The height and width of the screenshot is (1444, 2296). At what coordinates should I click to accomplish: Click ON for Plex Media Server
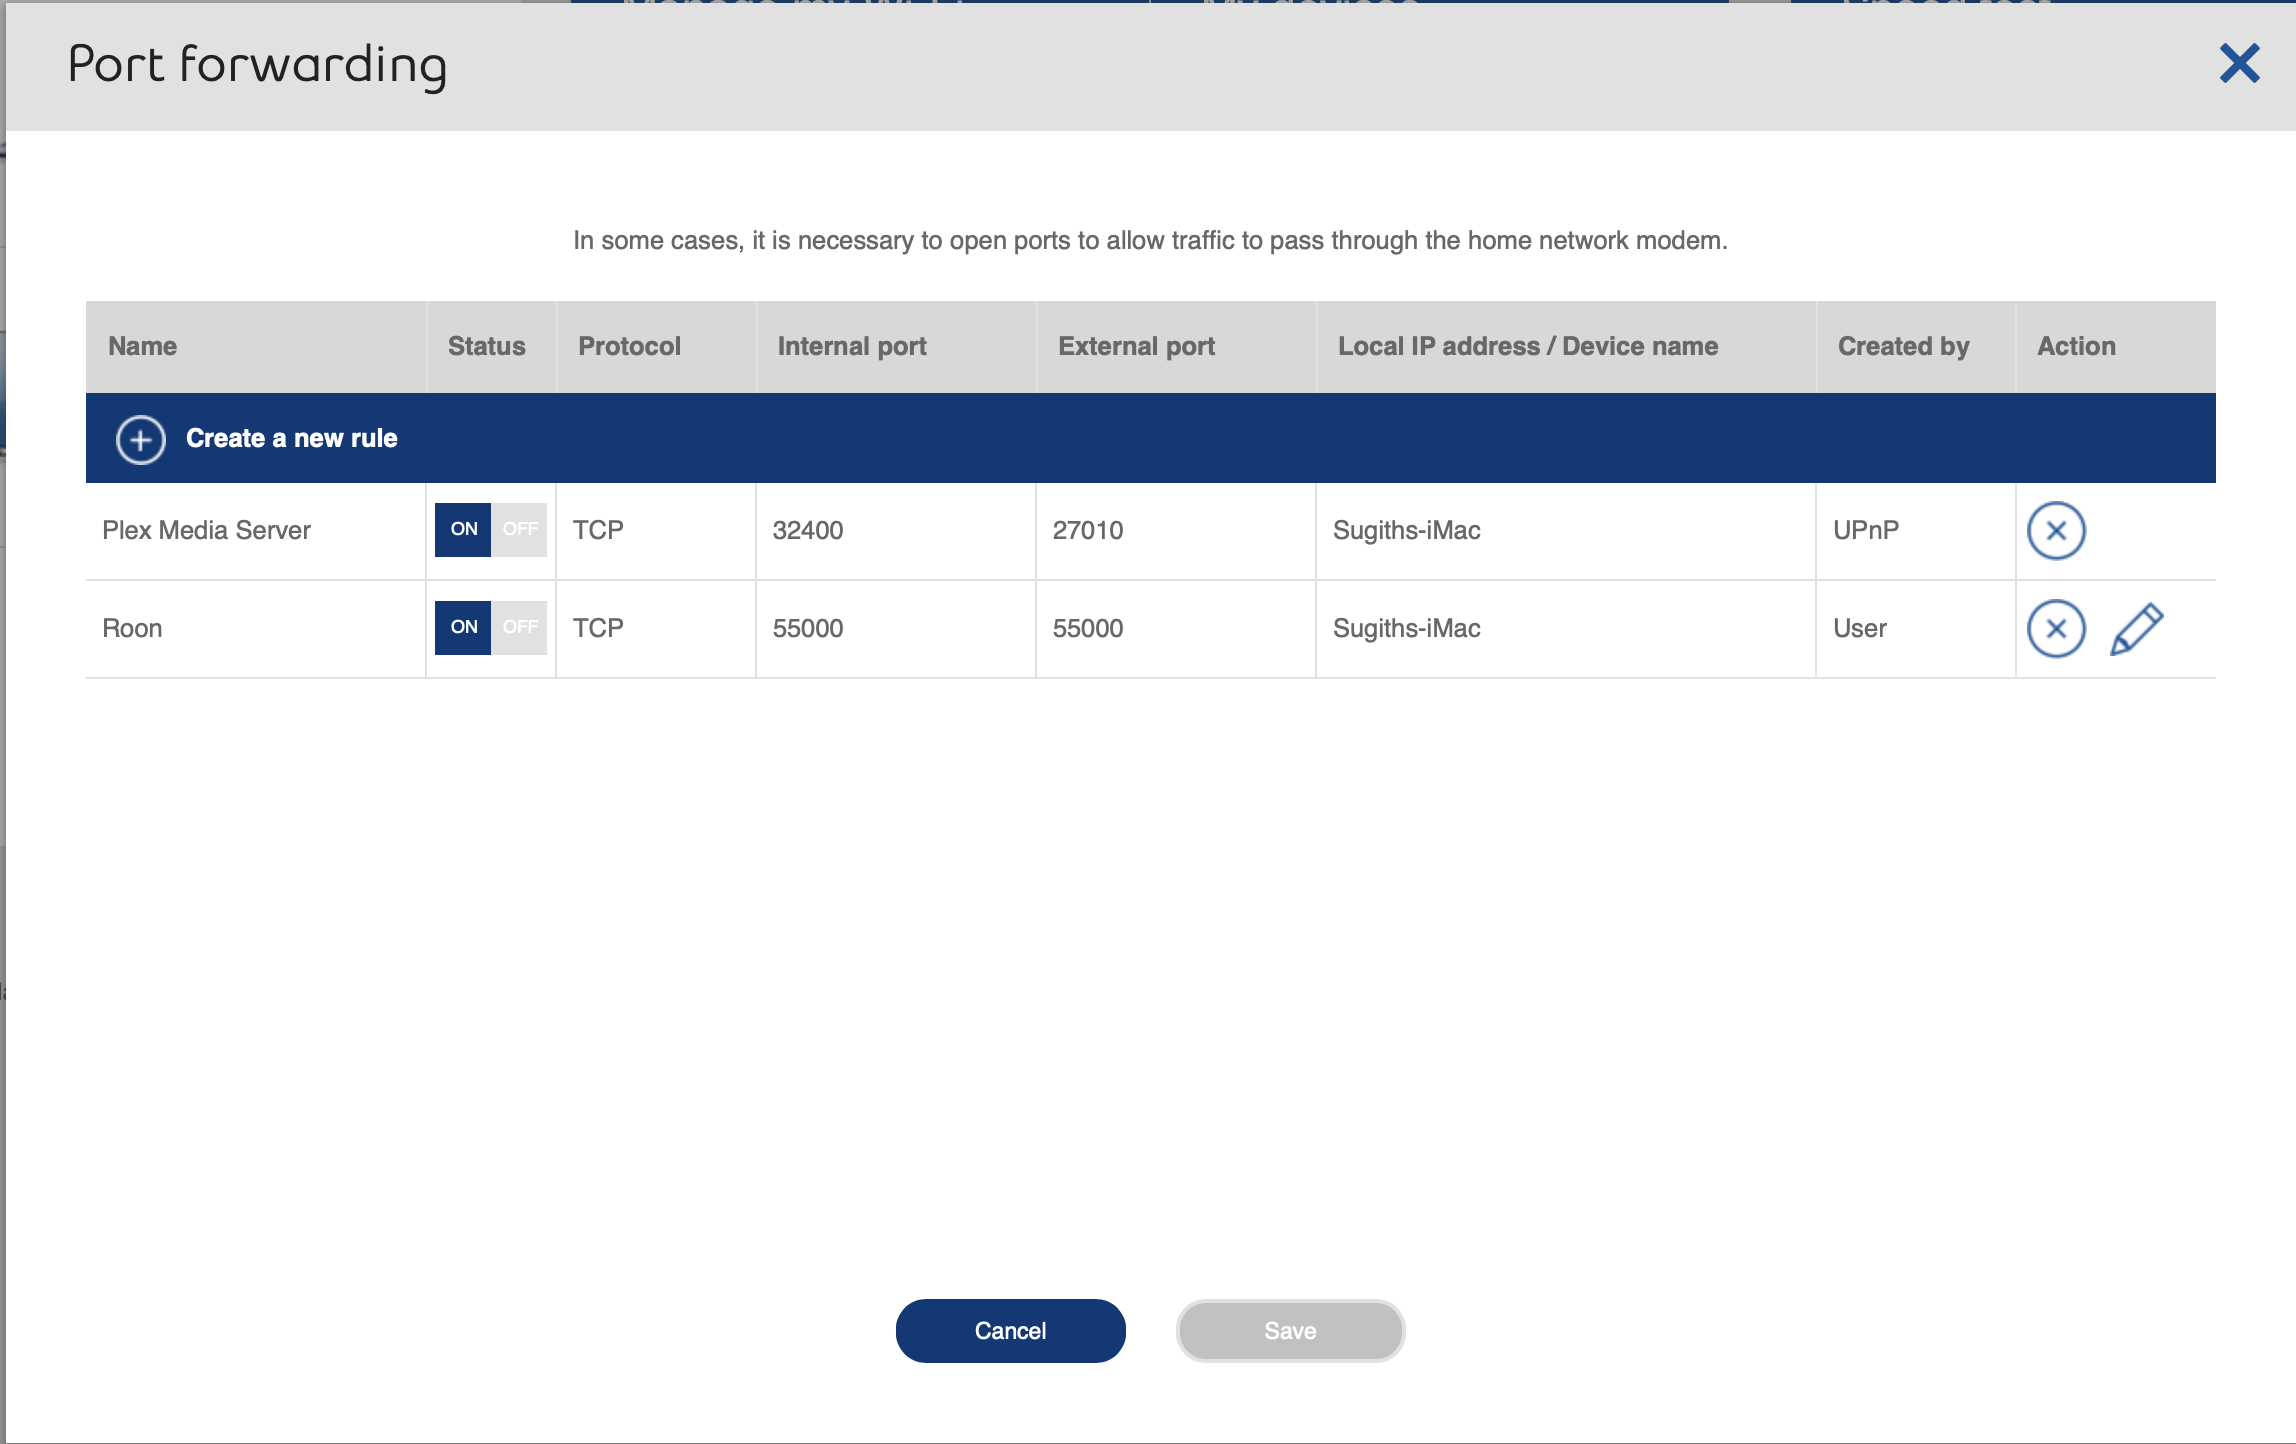pos(463,529)
